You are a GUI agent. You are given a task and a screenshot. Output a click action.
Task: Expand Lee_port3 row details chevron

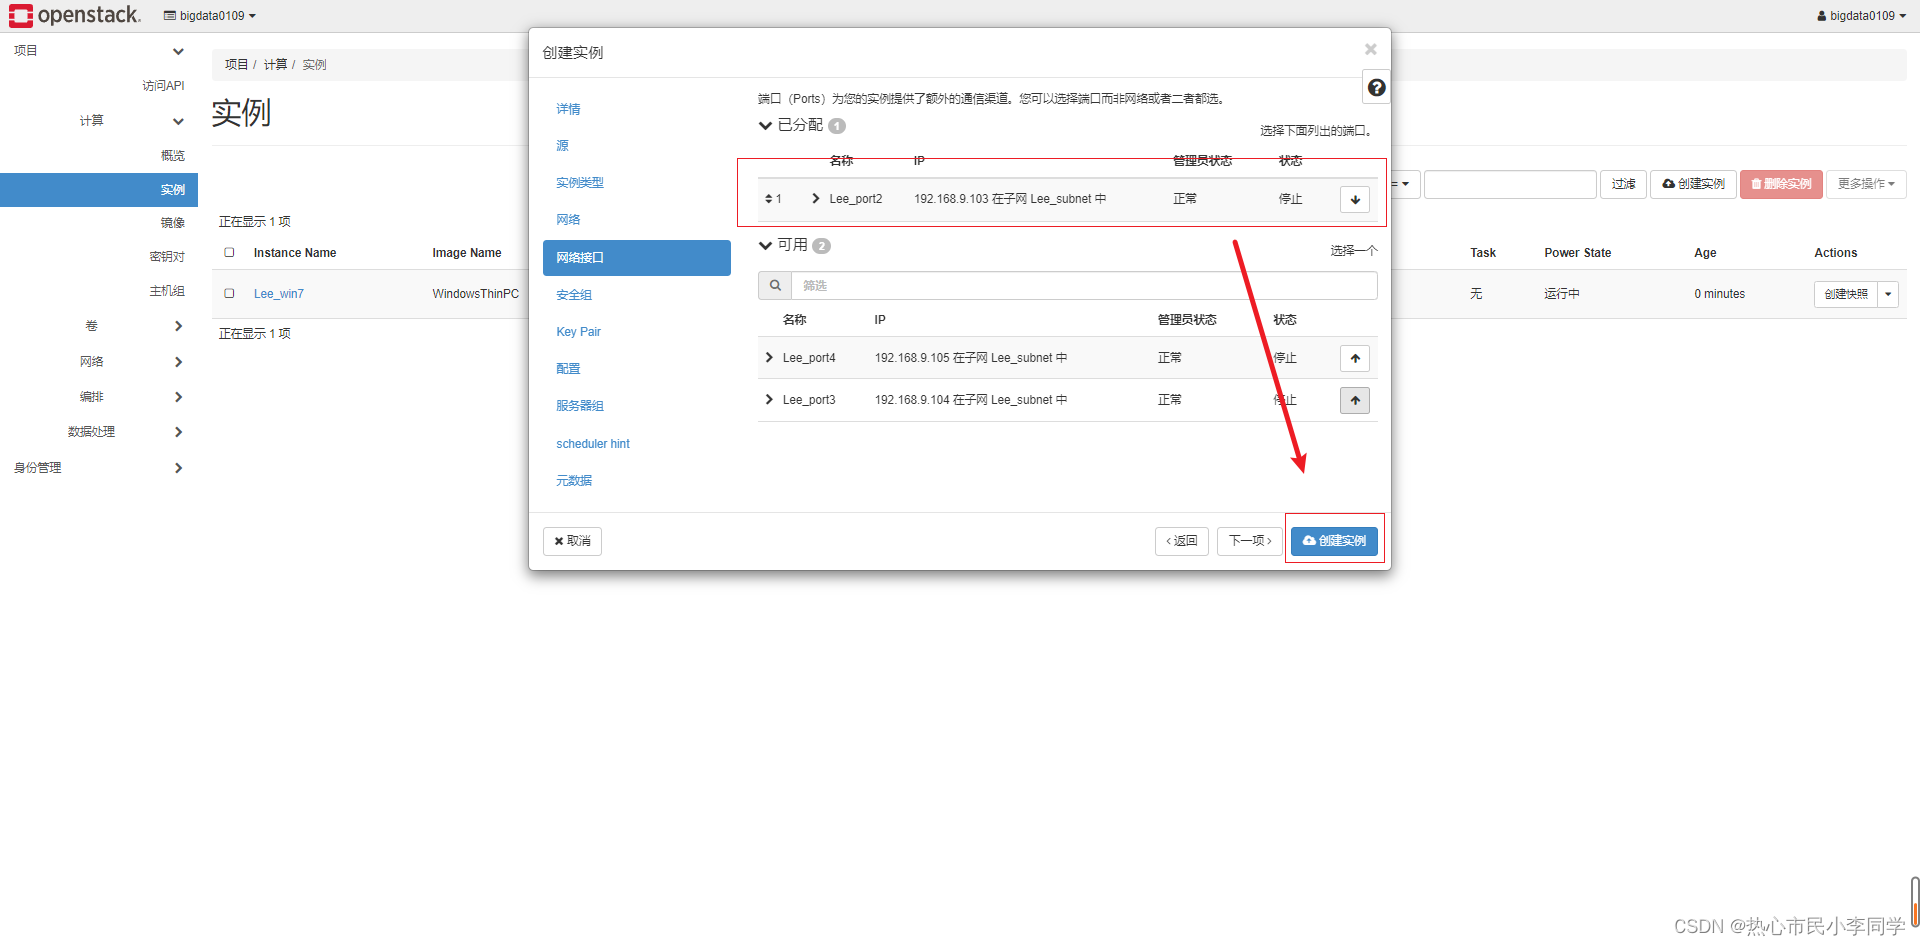769,399
